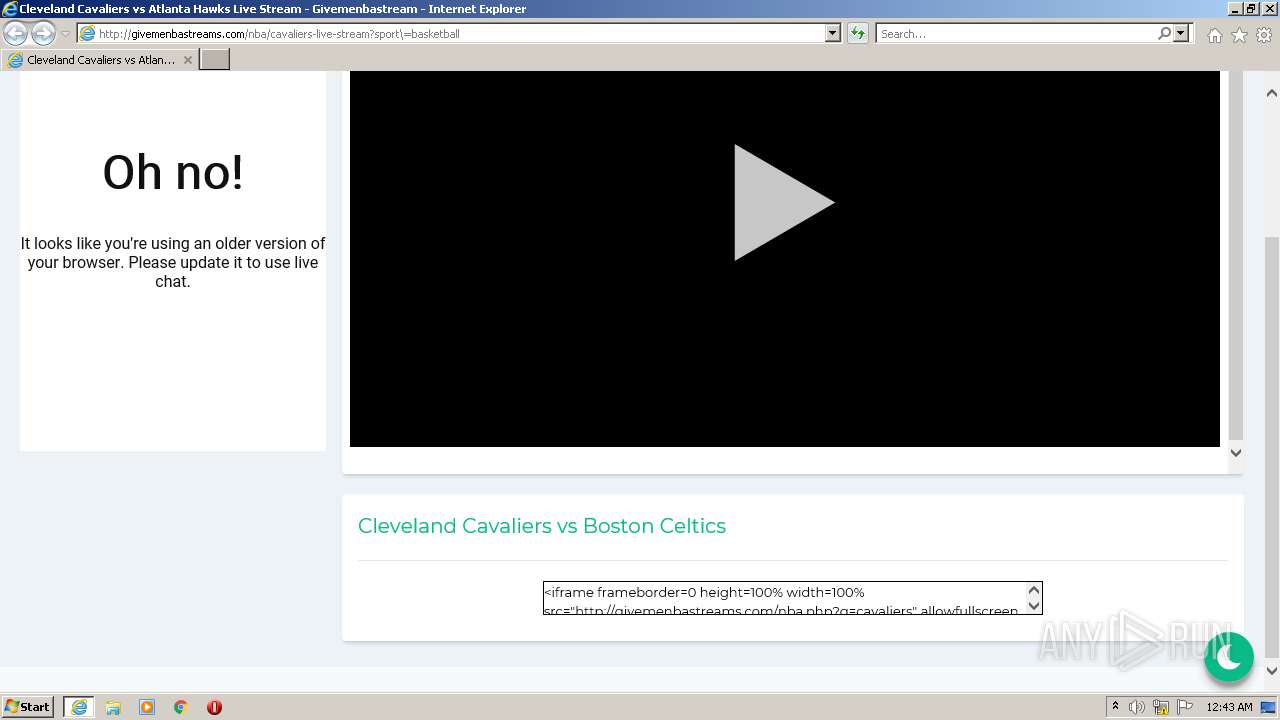Open a new blank tab
The width and height of the screenshot is (1280, 720).
[x=215, y=59]
